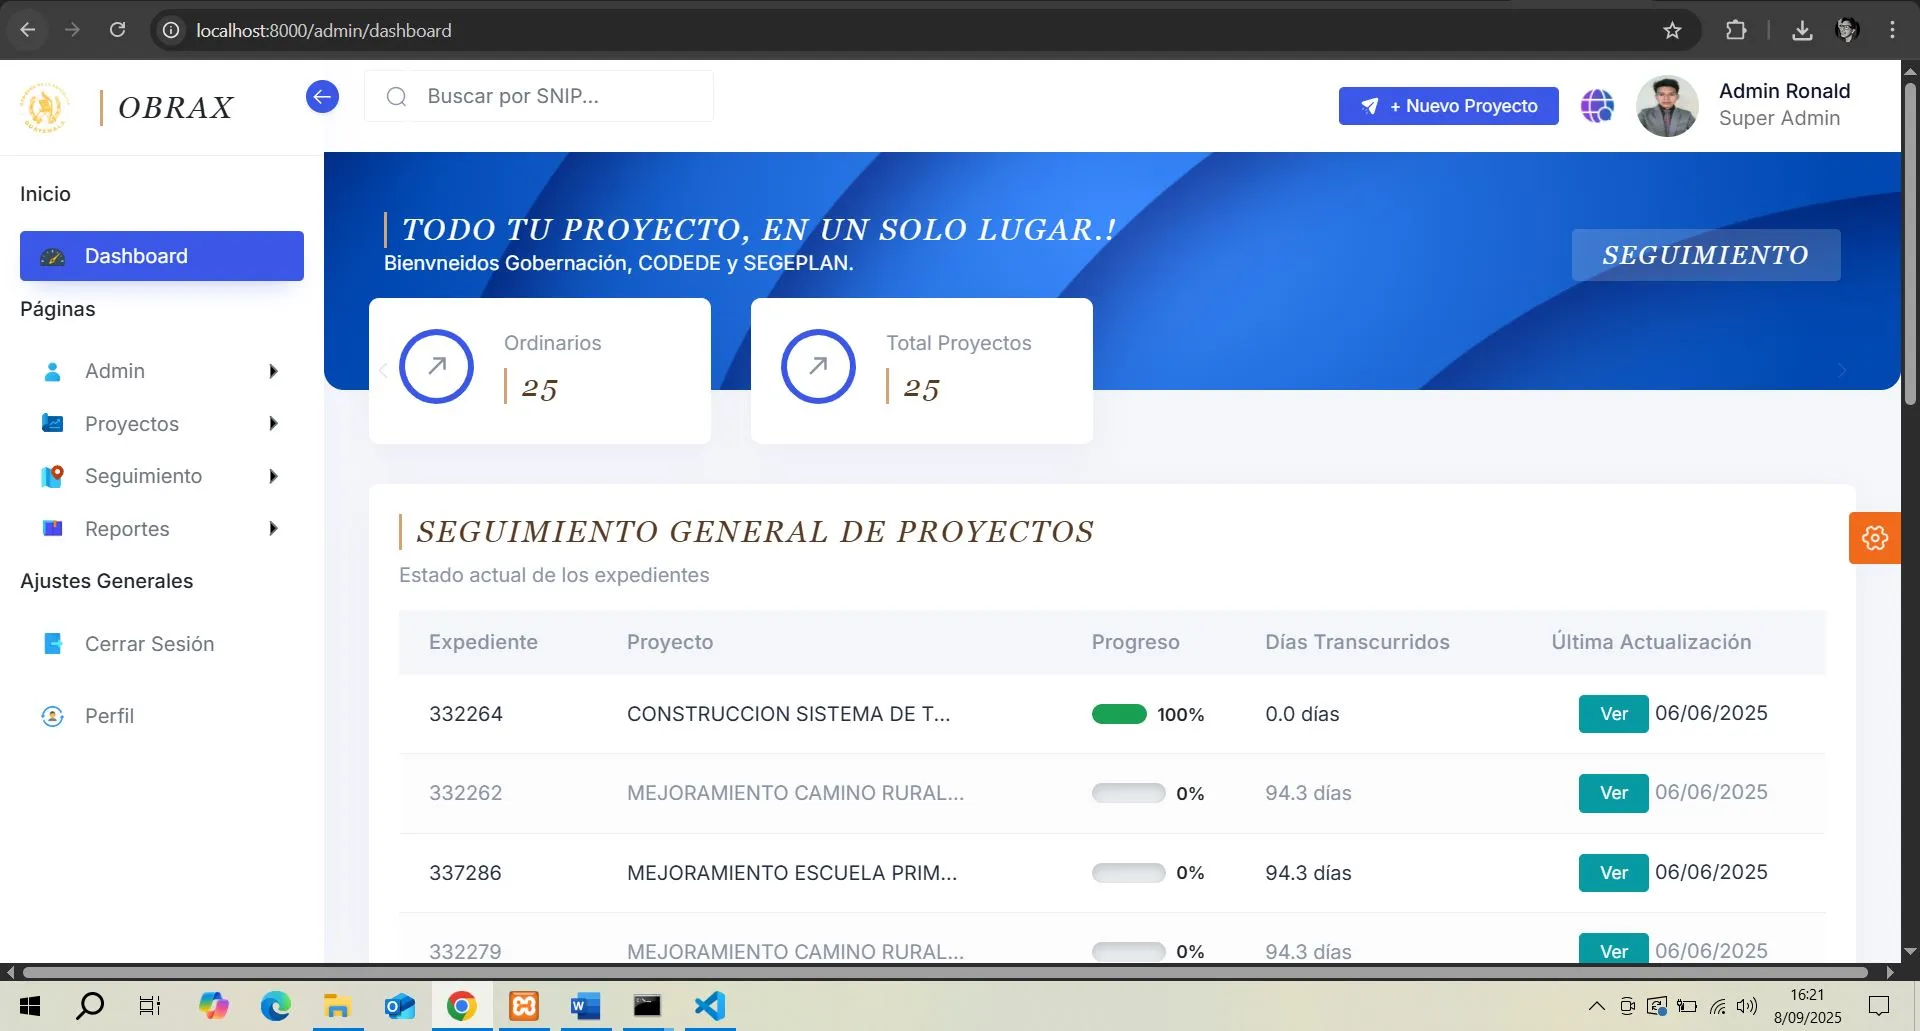Open the Admin Ronald profile avatar
This screenshot has width=1920, height=1031.
(x=1666, y=105)
